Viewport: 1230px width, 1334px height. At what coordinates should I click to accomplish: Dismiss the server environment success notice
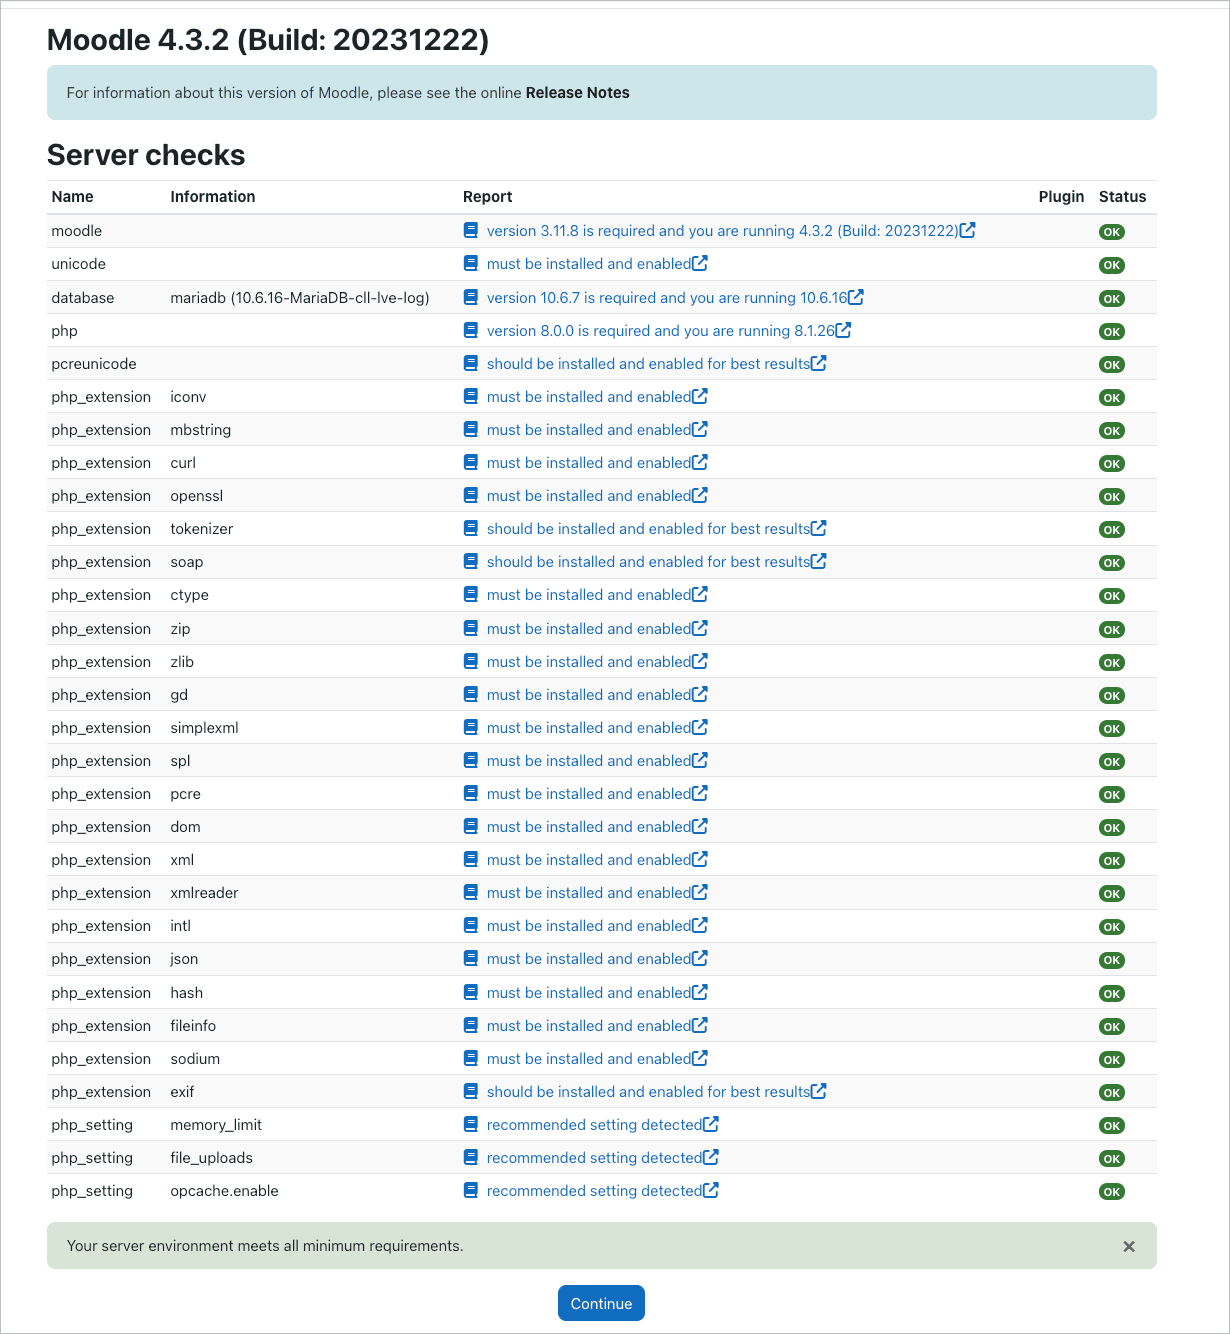pos(1129,1246)
